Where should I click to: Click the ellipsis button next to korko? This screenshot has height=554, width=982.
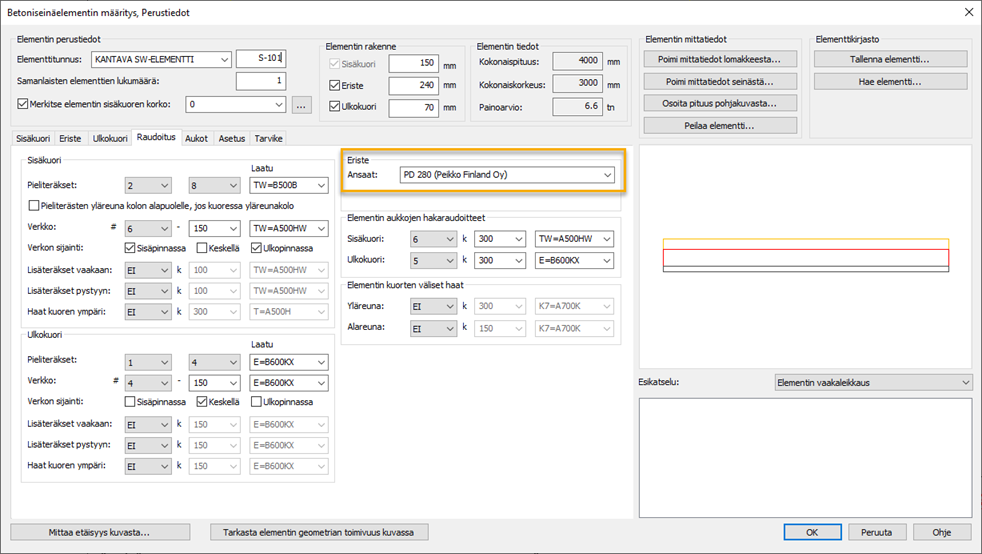click(x=301, y=105)
